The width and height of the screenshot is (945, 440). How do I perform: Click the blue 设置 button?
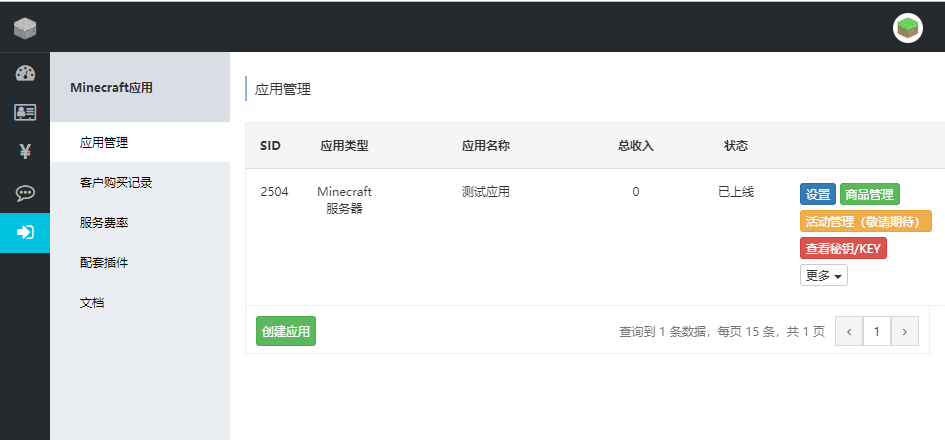[x=818, y=195]
